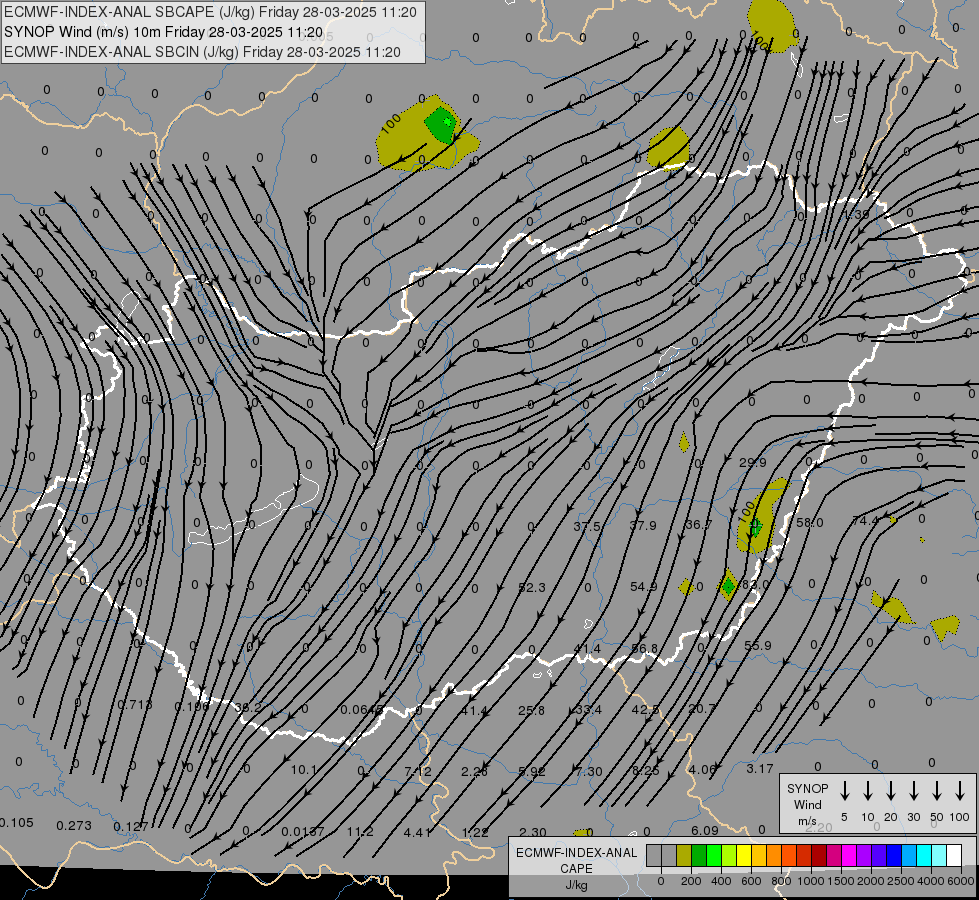Image resolution: width=979 pixels, height=900 pixels.
Task: Click the SYNOP wind arrow labeled 5
Action: [x=844, y=791]
